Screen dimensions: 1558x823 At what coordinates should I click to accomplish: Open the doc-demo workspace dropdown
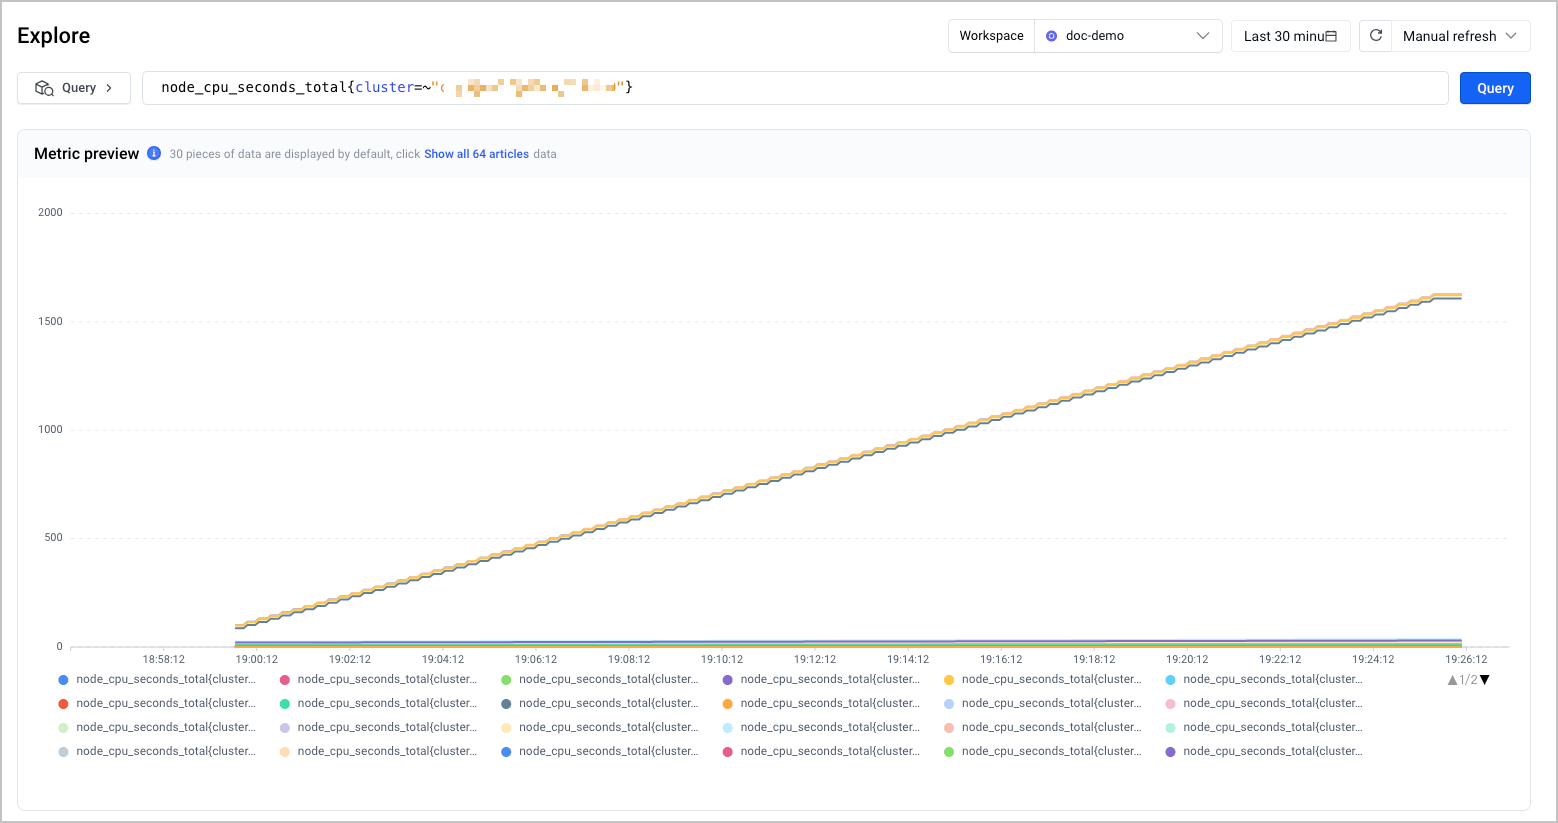point(1128,36)
